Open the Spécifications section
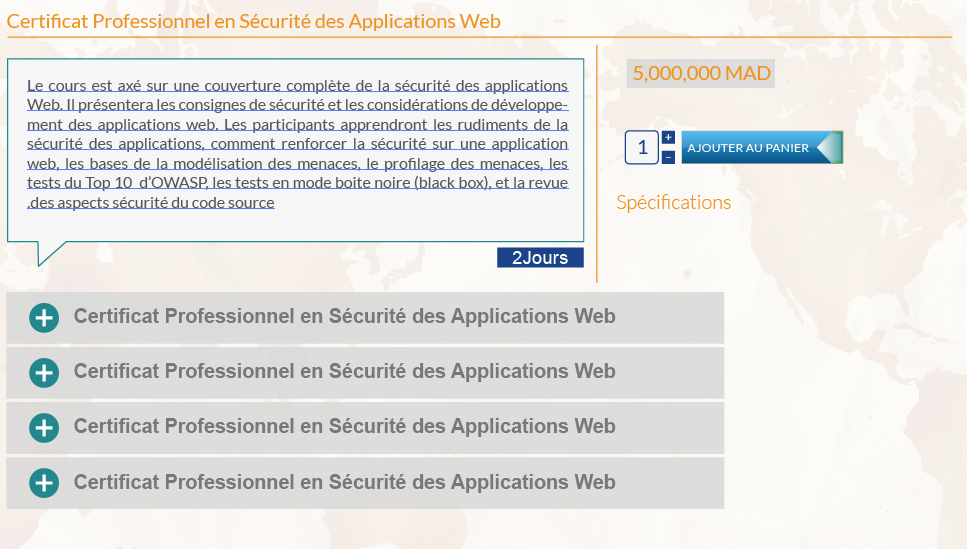The image size is (967, 549). (x=673, y=203)
